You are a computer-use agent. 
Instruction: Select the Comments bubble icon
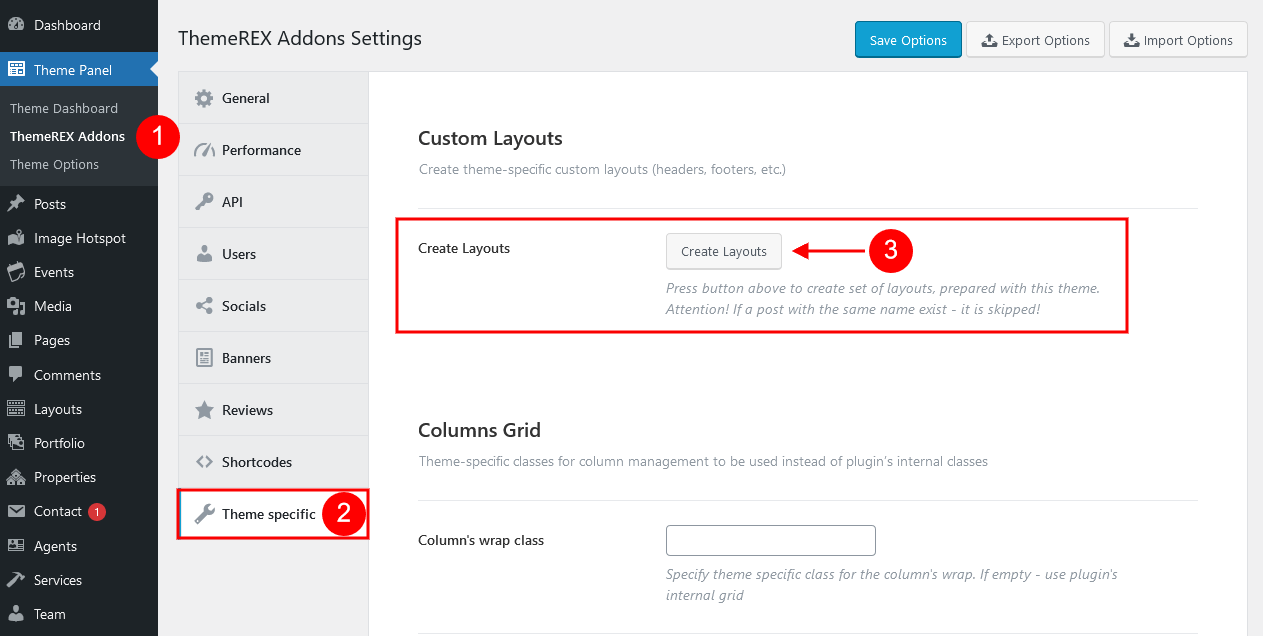click(x=16, y=375)
